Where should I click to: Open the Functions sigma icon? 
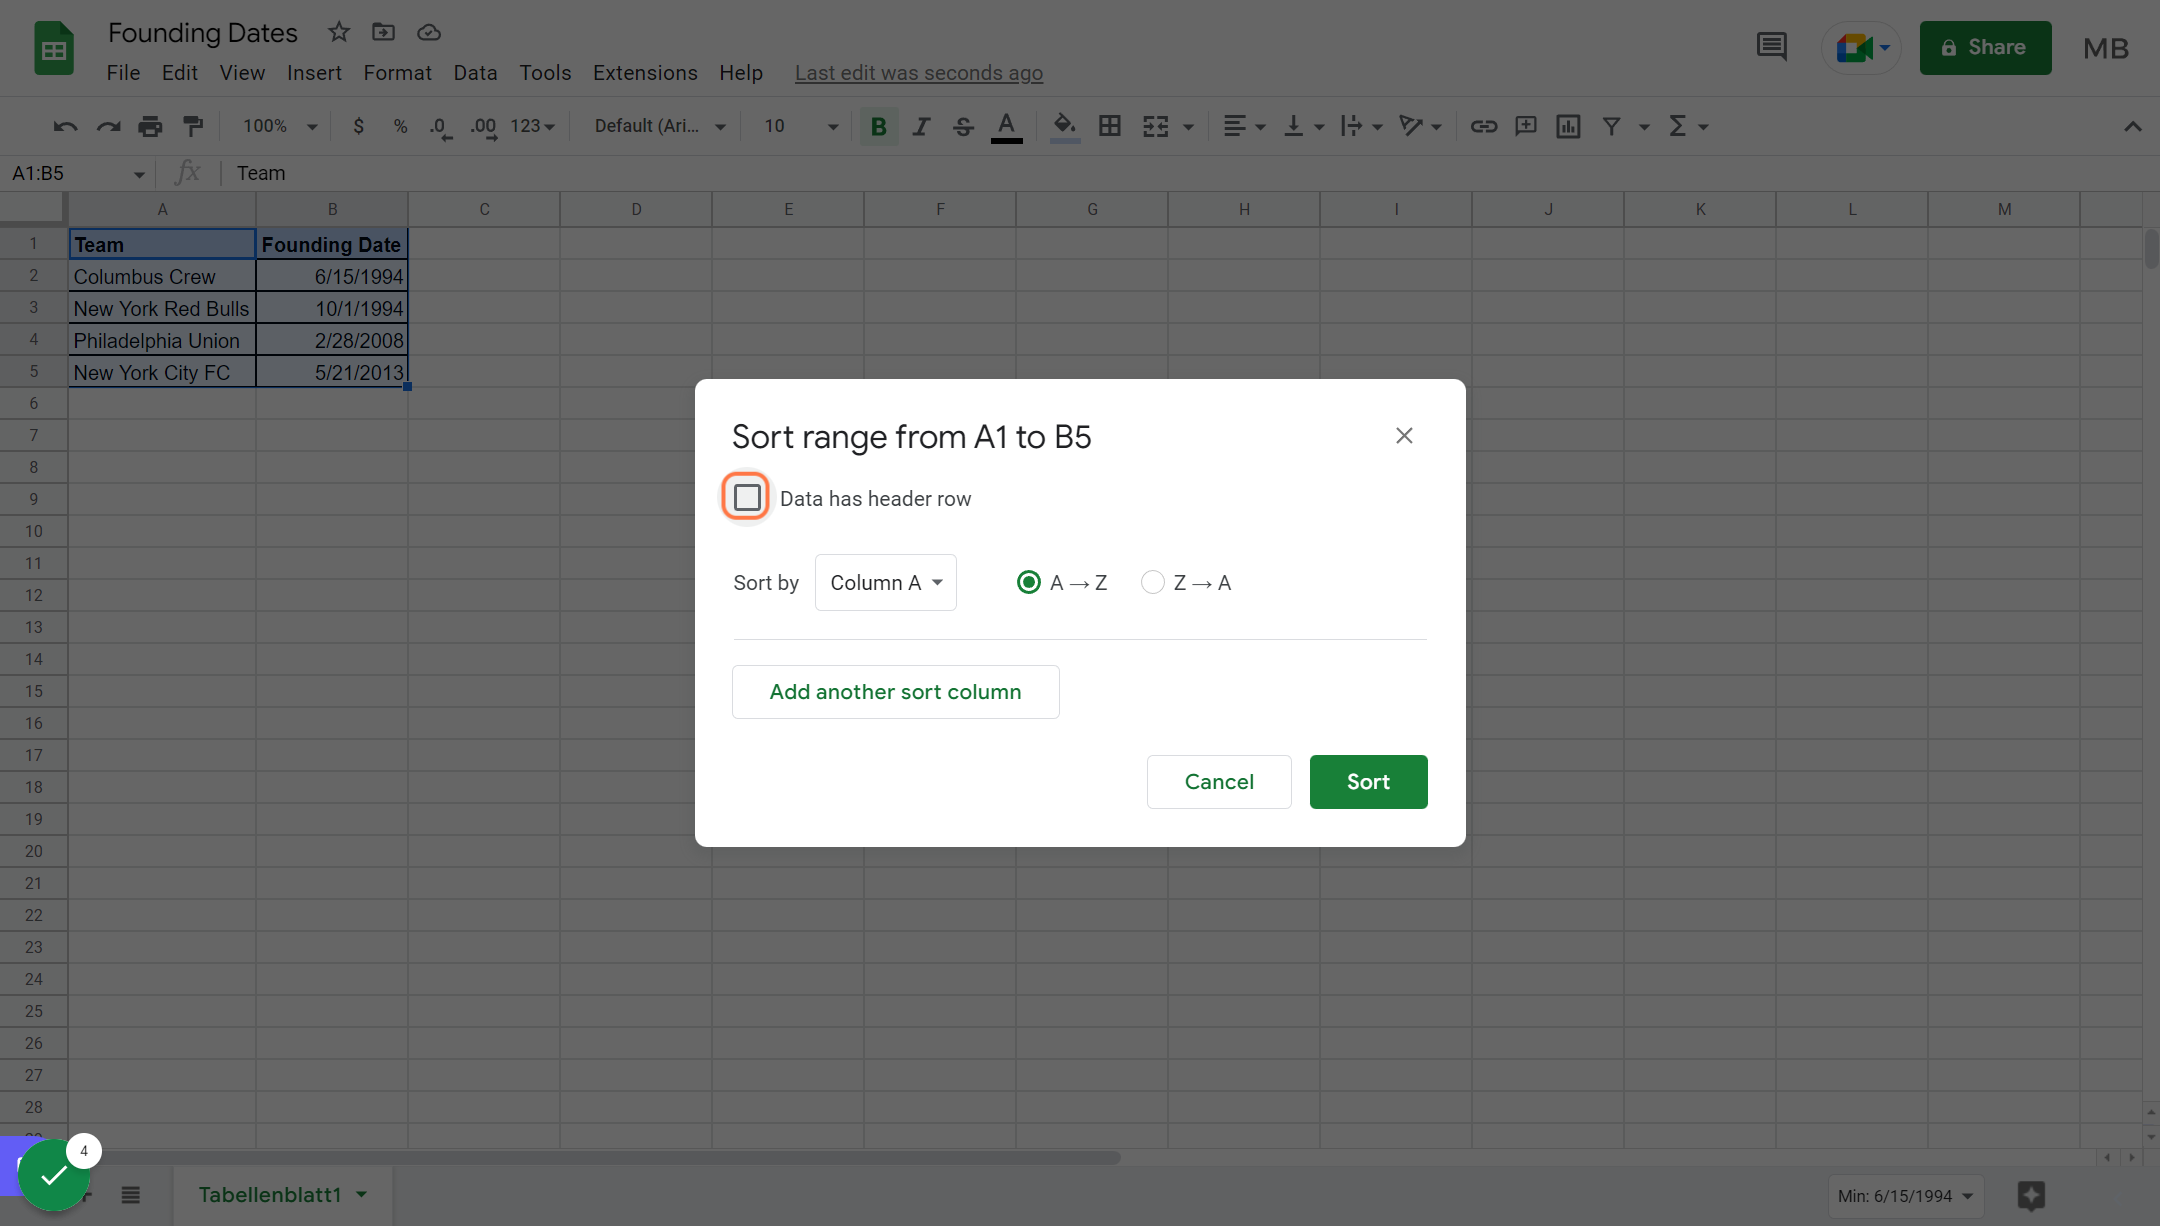pos(1678,126)
